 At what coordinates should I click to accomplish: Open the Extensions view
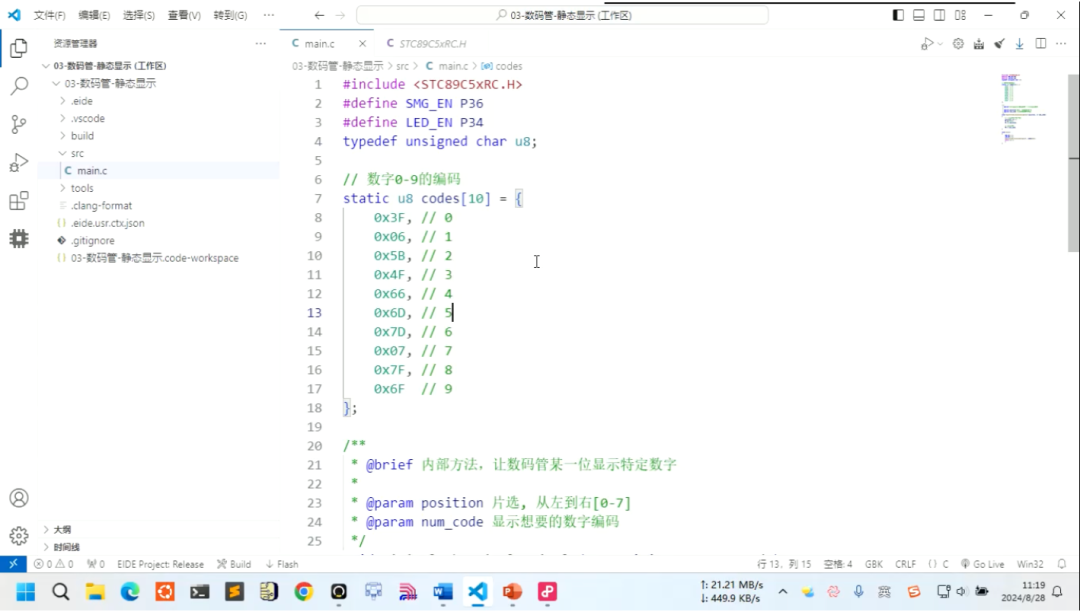coord(19,201)
